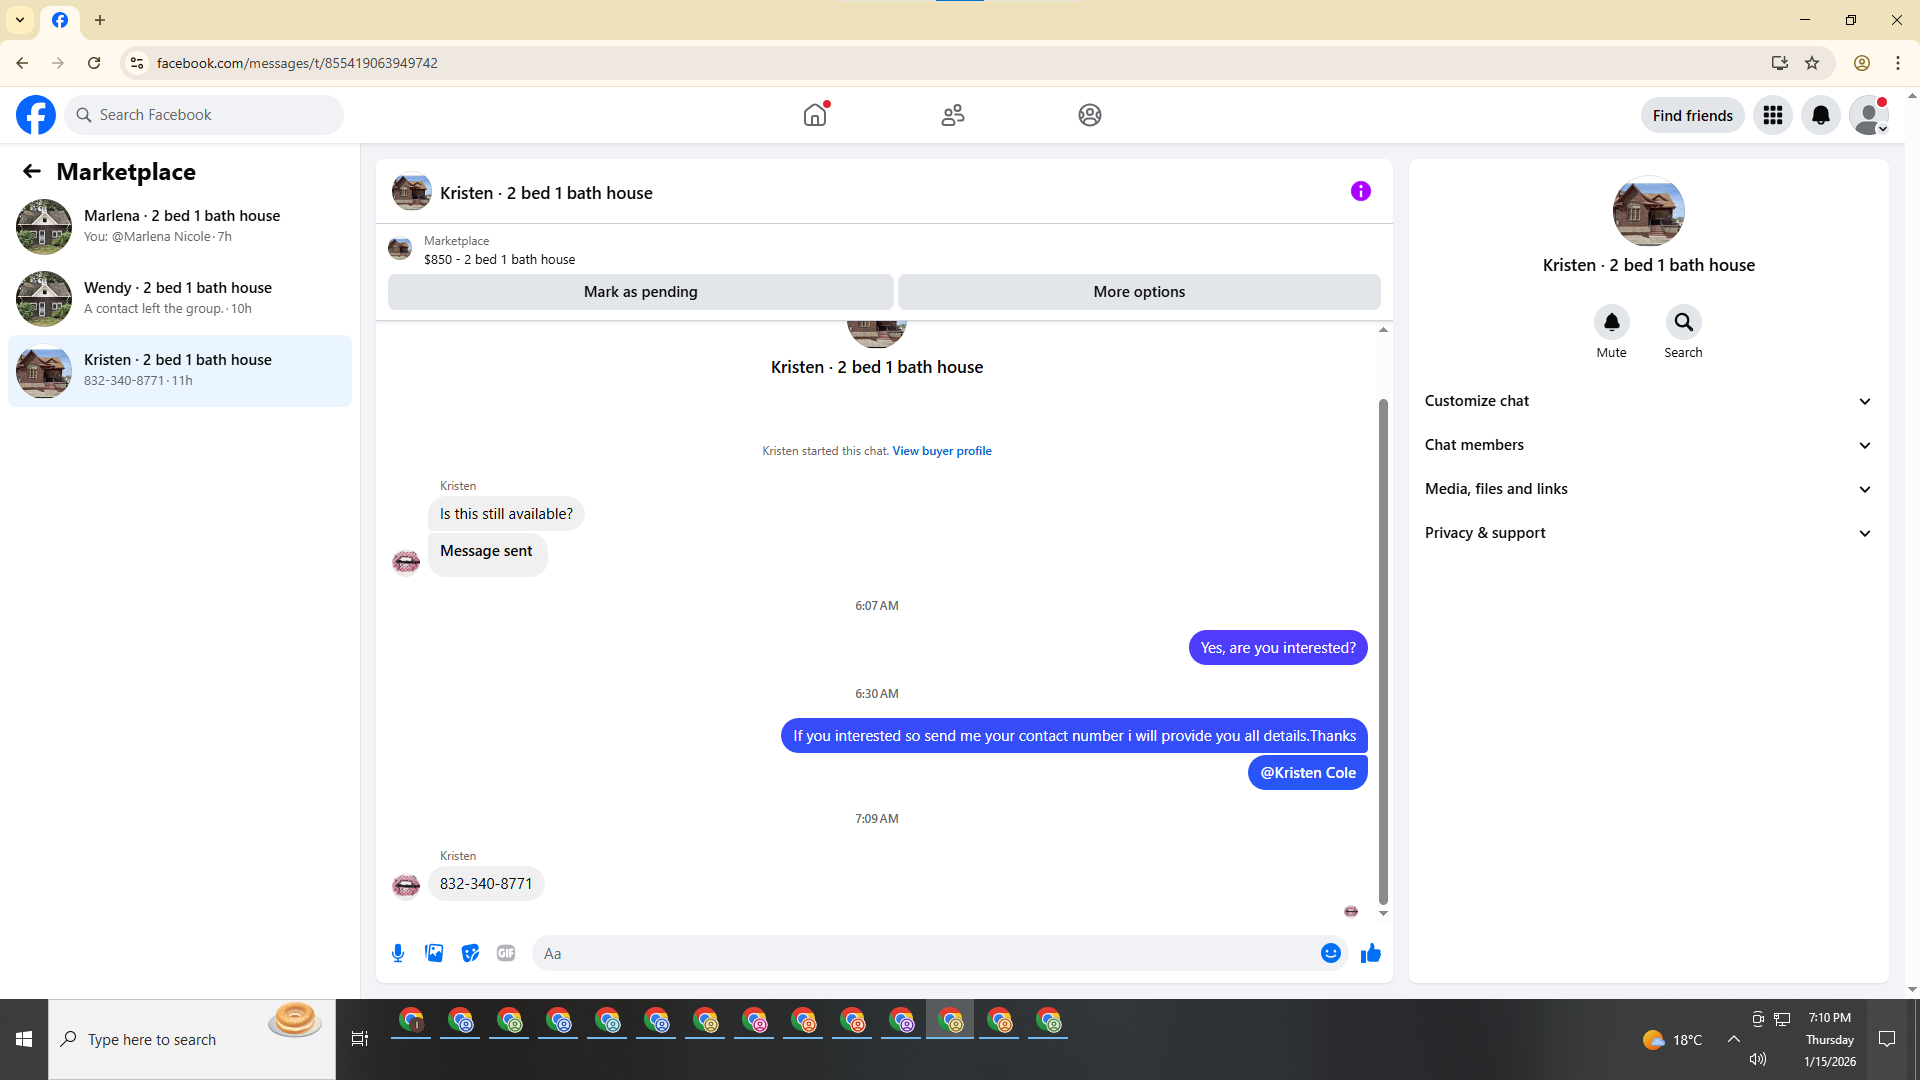Image resolution: width=1920 pixels, height=1080 pixels.
Task: Open the Windows Start menu
Action: [24, 1039]
